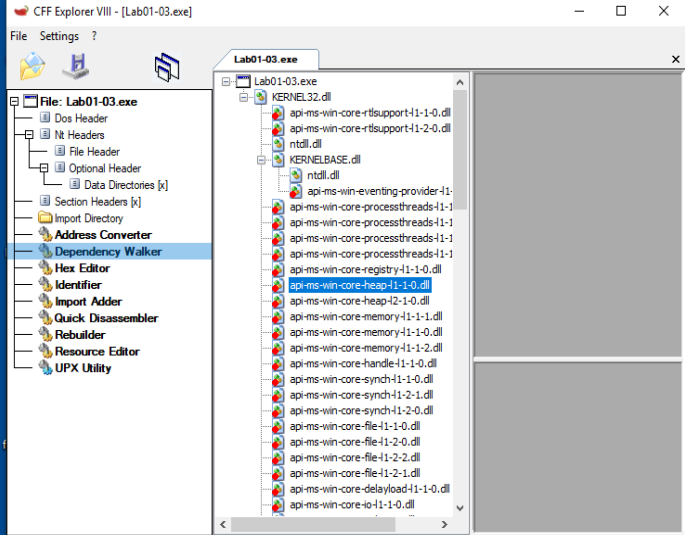The width and height of the screenshot is (685, 535).
Task: Click icon beside api-ms-win-core-heap-l2-1-0.dll
Action: click(x=278, y=301)
